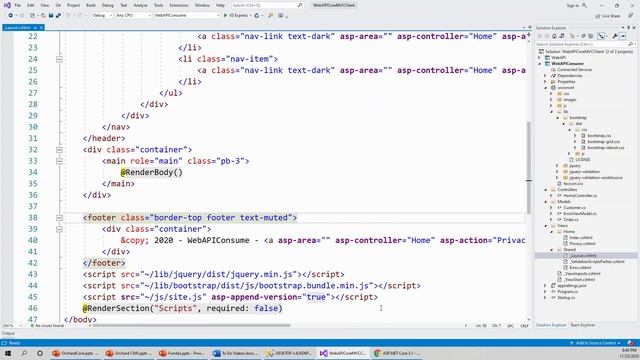Click the Home icon in Solution Explorer toolbar
640x360 pixels.
[x=554, y=36]
